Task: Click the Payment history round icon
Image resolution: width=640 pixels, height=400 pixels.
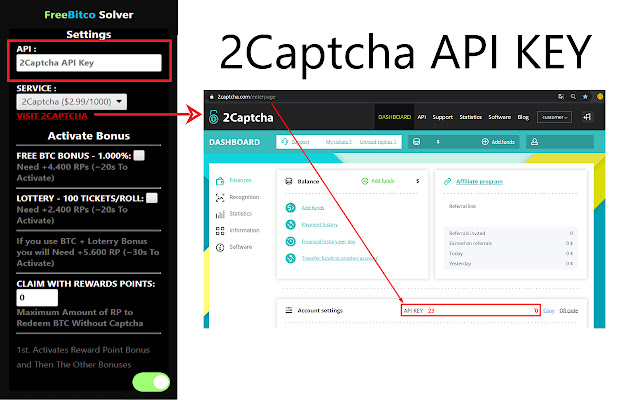Action: [x=290, y=224]
